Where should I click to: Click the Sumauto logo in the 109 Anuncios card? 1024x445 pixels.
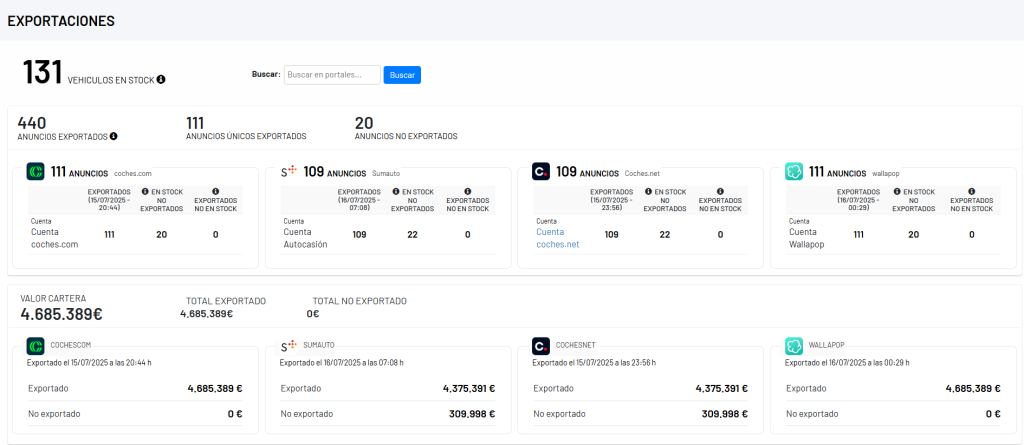point(289,172)
